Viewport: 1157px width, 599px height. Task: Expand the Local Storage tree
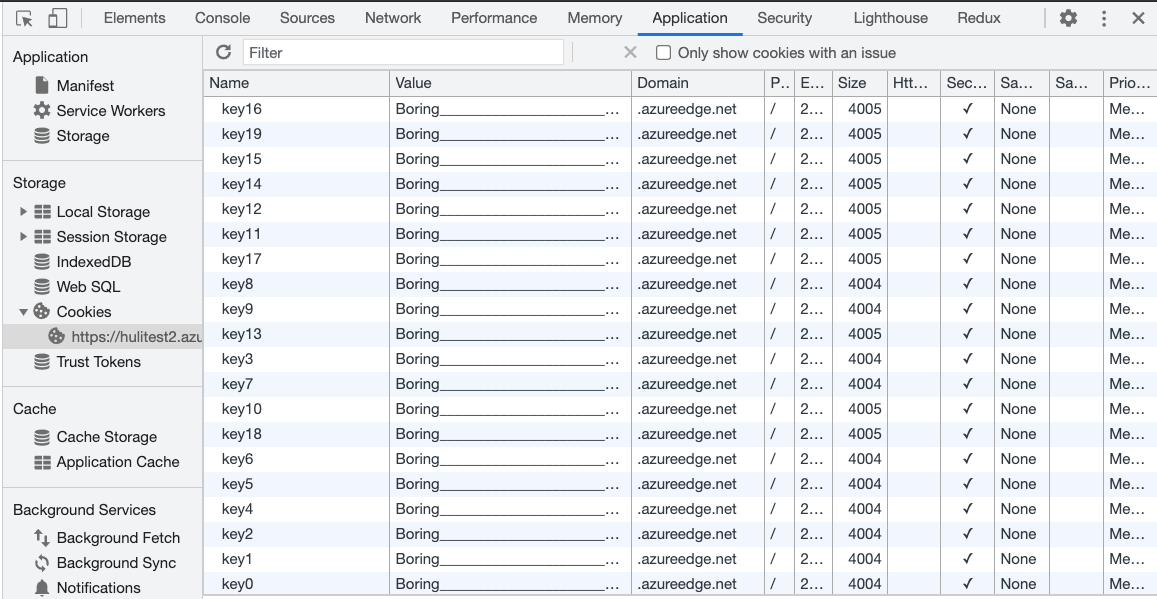[x=23, y=212]
